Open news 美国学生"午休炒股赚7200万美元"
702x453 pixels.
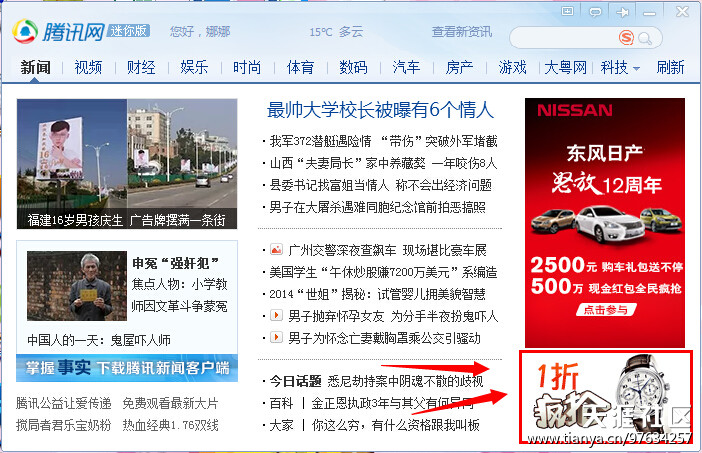(383, 272)
